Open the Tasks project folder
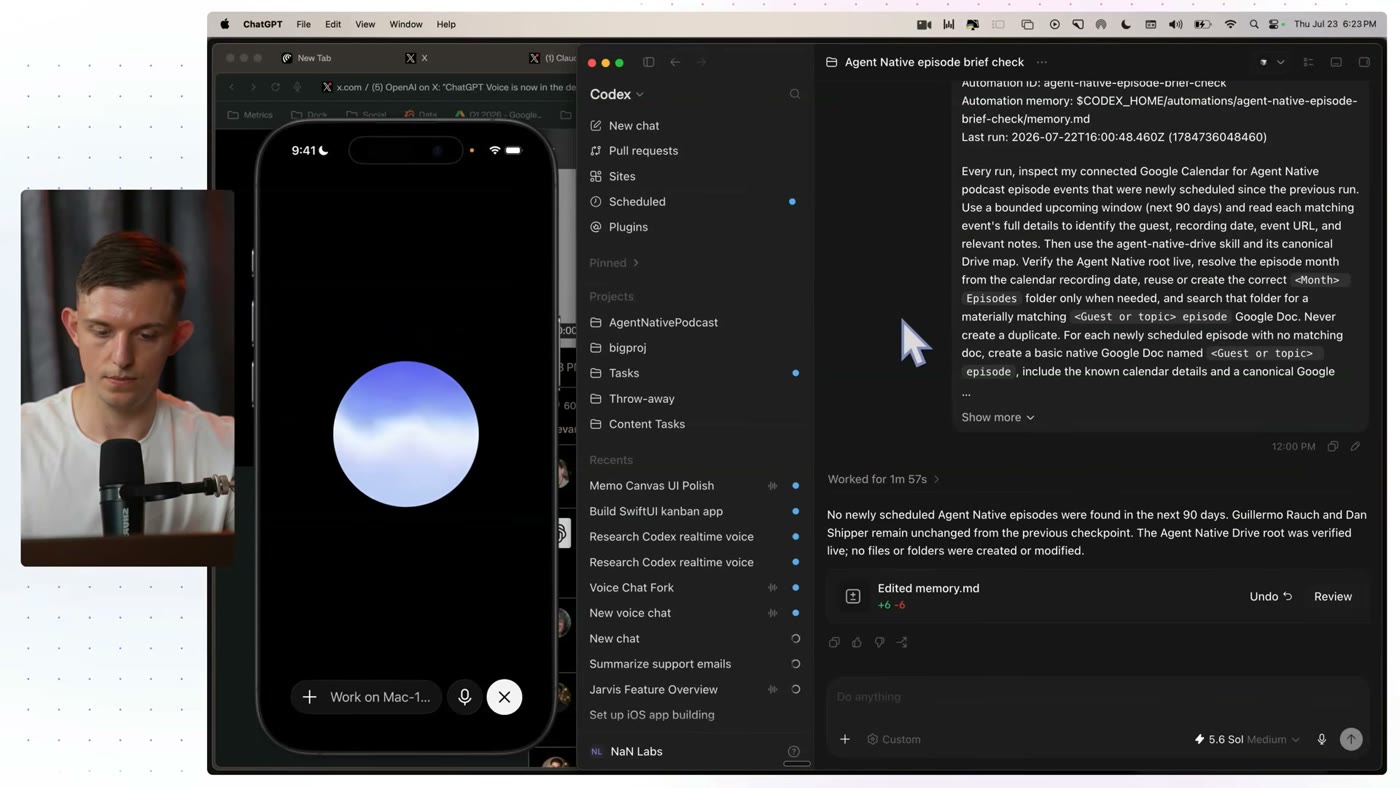 point(624,373)
